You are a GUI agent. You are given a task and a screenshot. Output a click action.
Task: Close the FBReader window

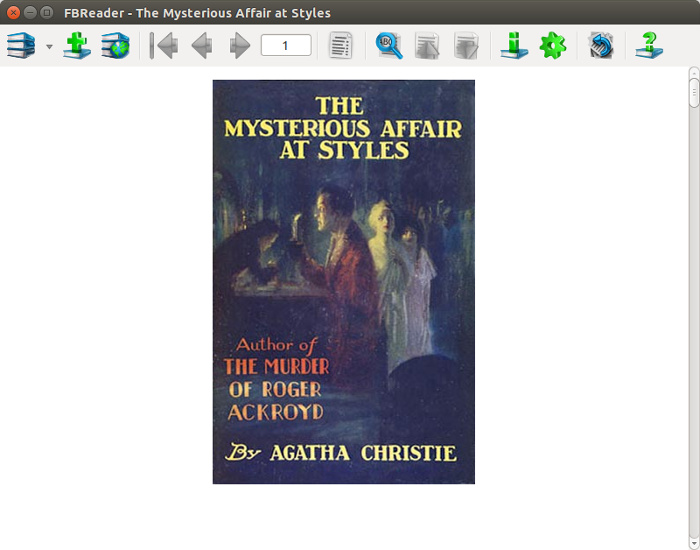13,12
